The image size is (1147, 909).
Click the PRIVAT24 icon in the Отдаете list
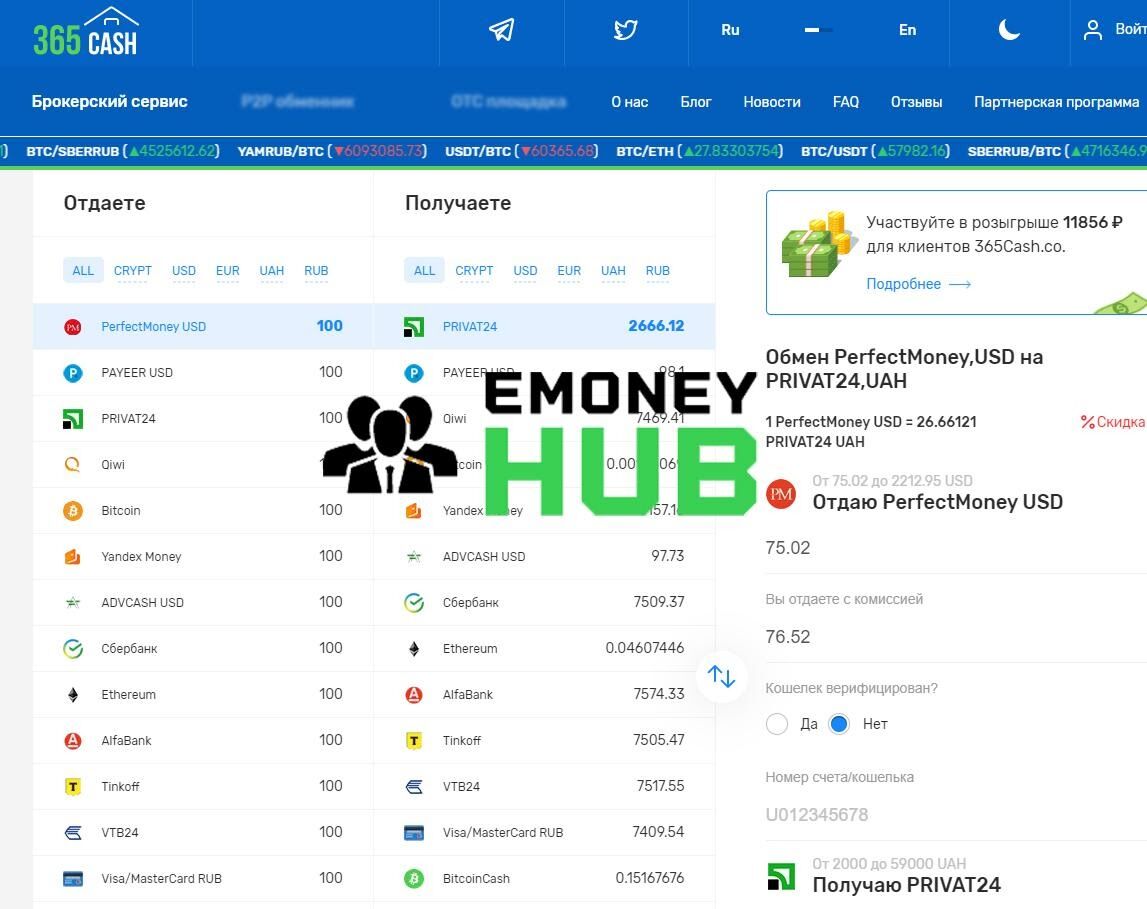click(x=72, y=419)
